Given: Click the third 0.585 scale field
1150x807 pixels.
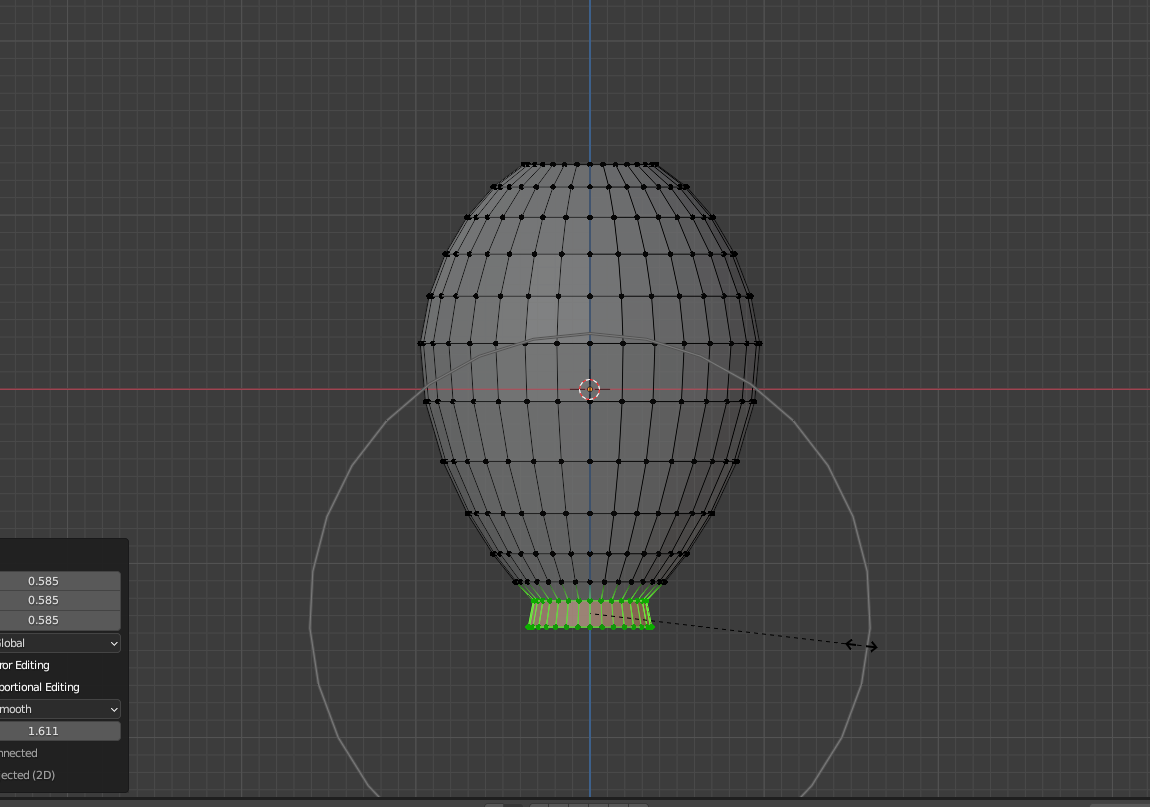Looking at the screenshot, I should 59,620.
